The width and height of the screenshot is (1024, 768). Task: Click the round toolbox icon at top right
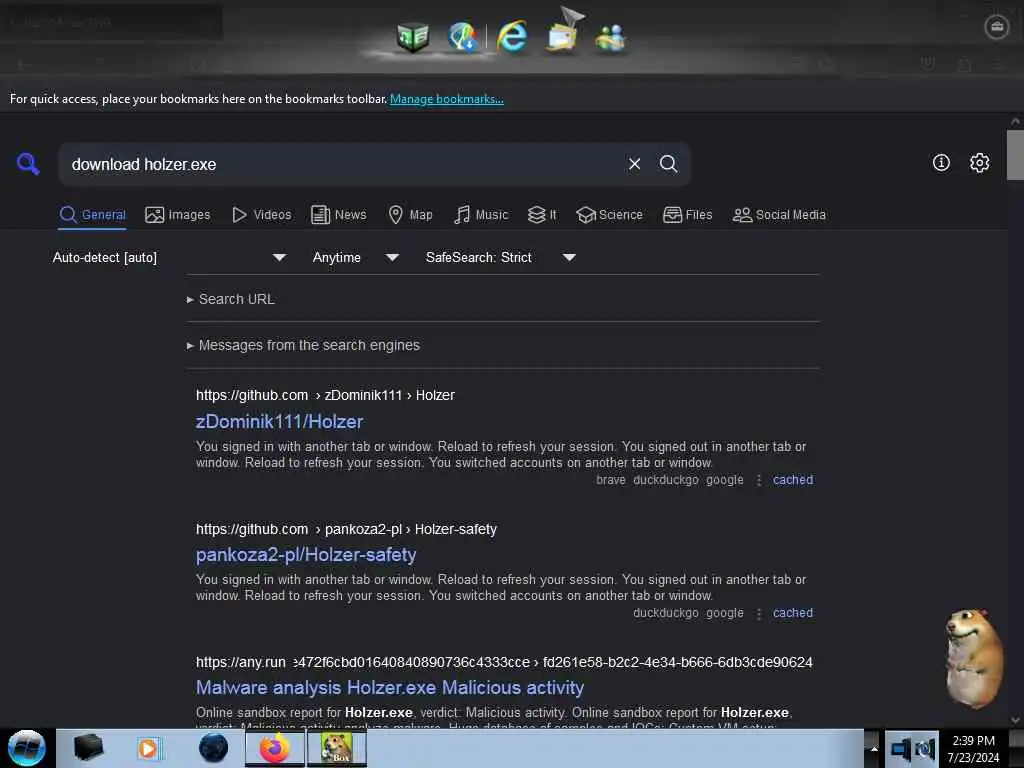click(997, 27)
